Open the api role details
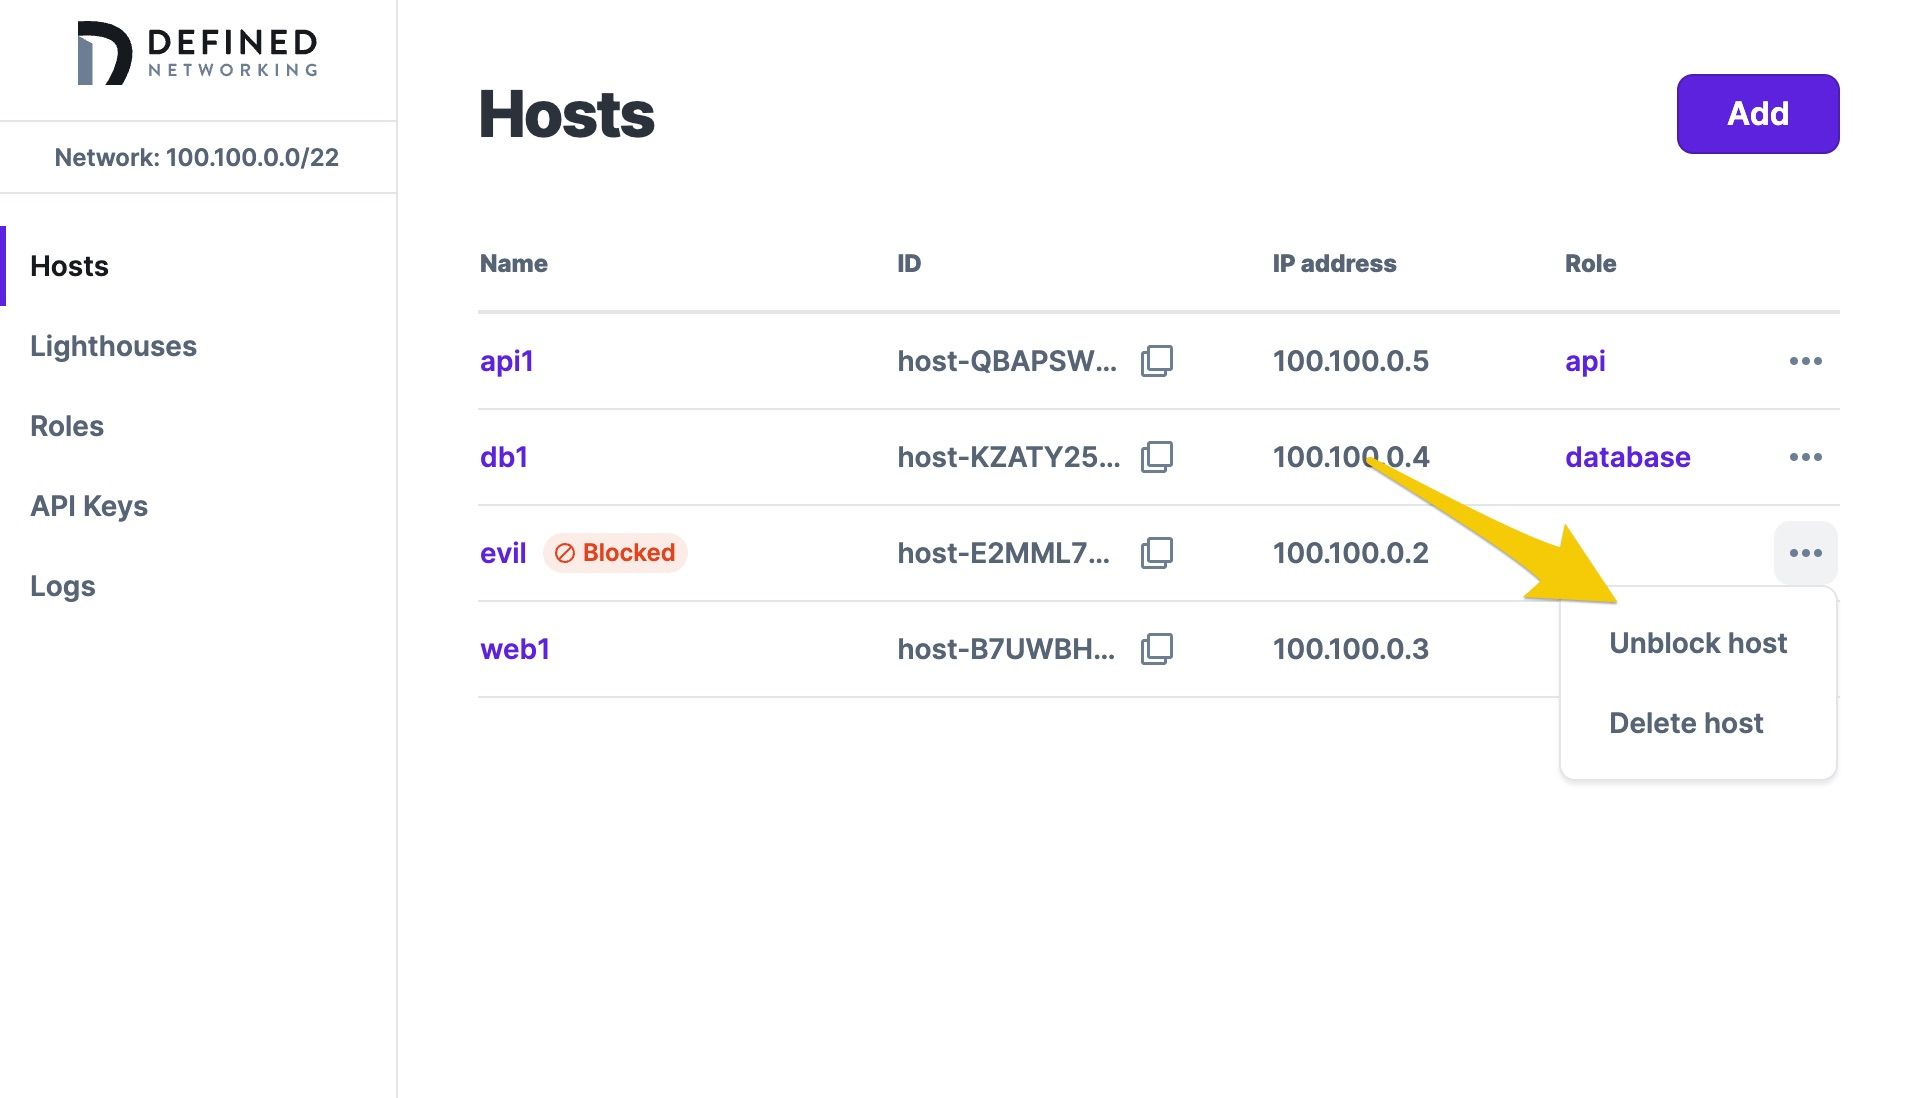Image resolution: width=1912 pixels, height=1098 pixels. 1586,361
